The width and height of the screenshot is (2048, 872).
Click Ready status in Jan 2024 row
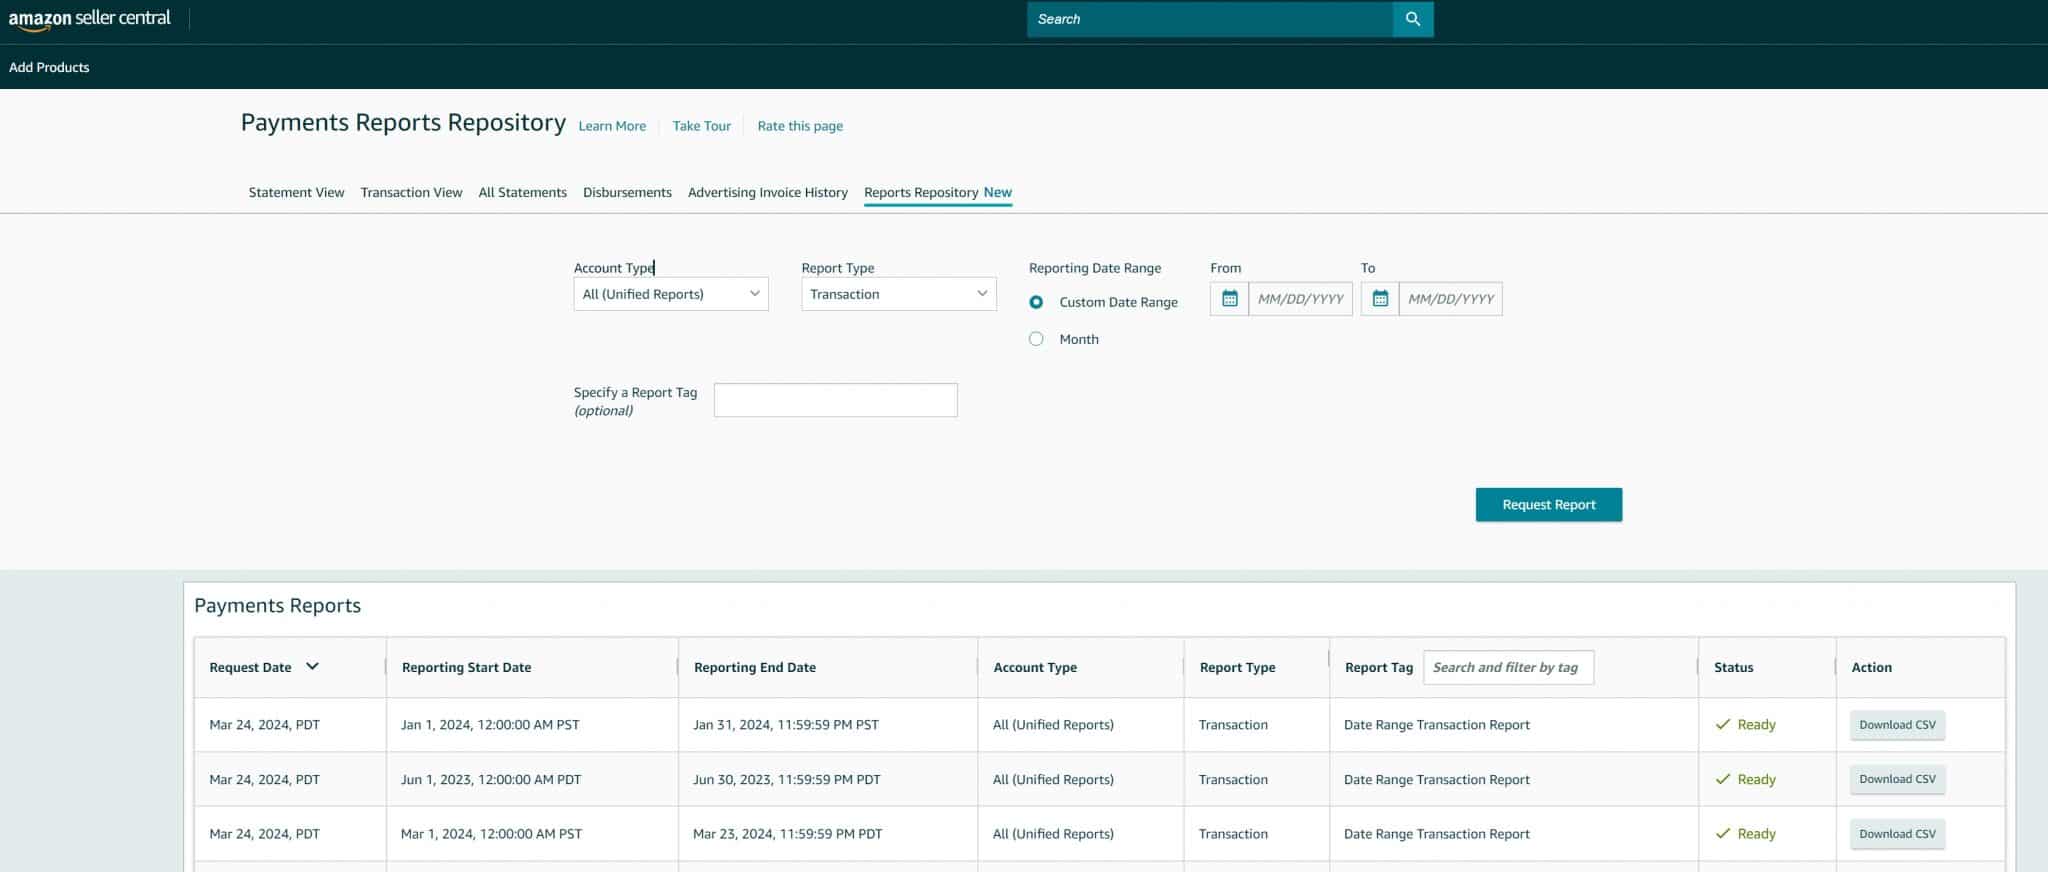[1746, 725]
